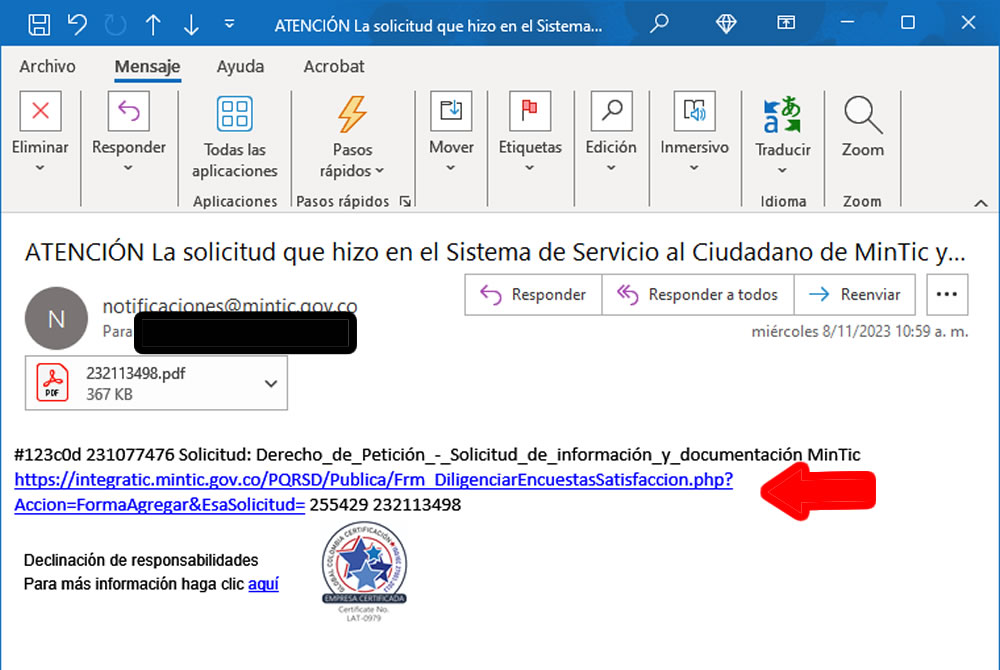
Task: Expand the Etiquetas dropdown arrow
Action: click(529, 168)
